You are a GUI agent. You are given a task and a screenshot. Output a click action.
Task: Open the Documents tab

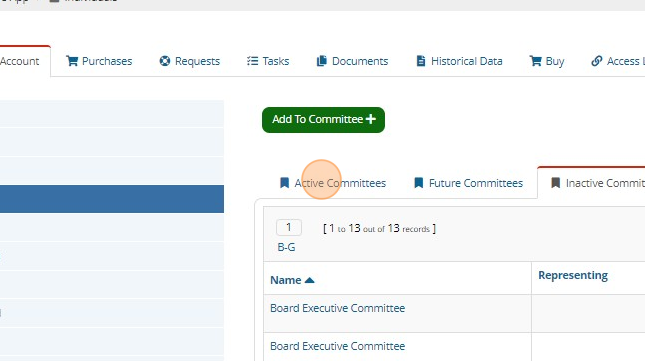(x=353, y=61)
